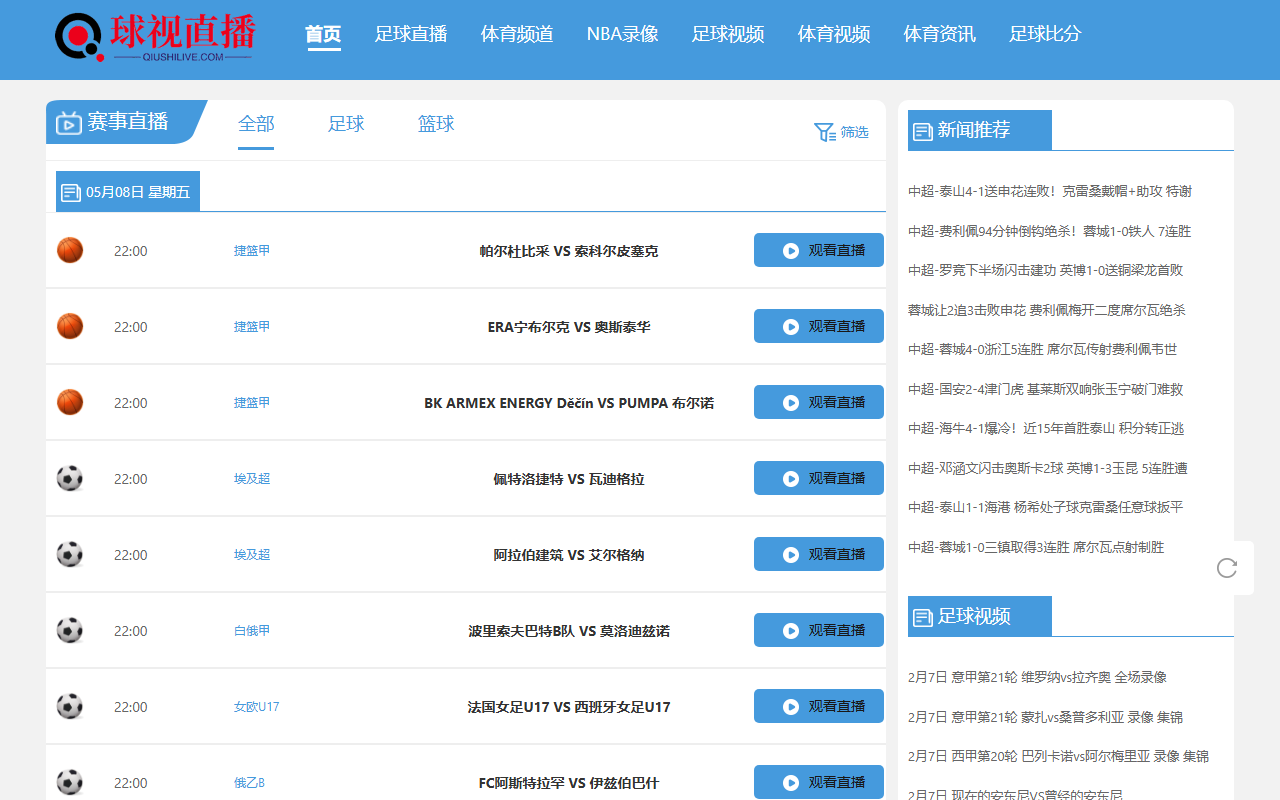This screenshot has width=1280, height=800.
Task: Click soccer ball icon for FC阿斯特拉罕 match
Action: tap(70, 782)
